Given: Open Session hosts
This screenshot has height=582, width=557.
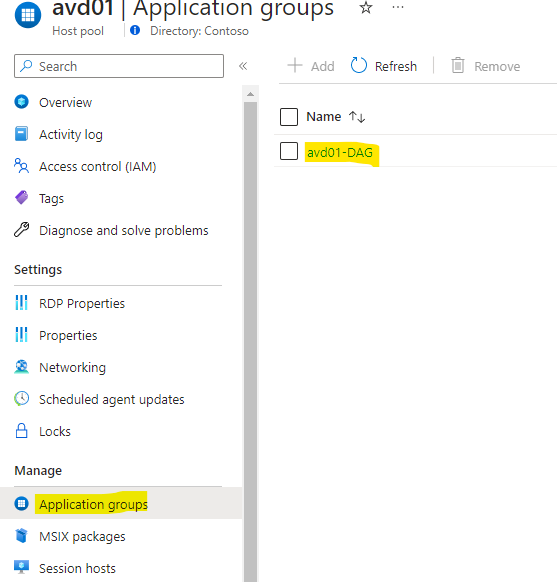Looking at the screenshot, I should pos(78,569).
